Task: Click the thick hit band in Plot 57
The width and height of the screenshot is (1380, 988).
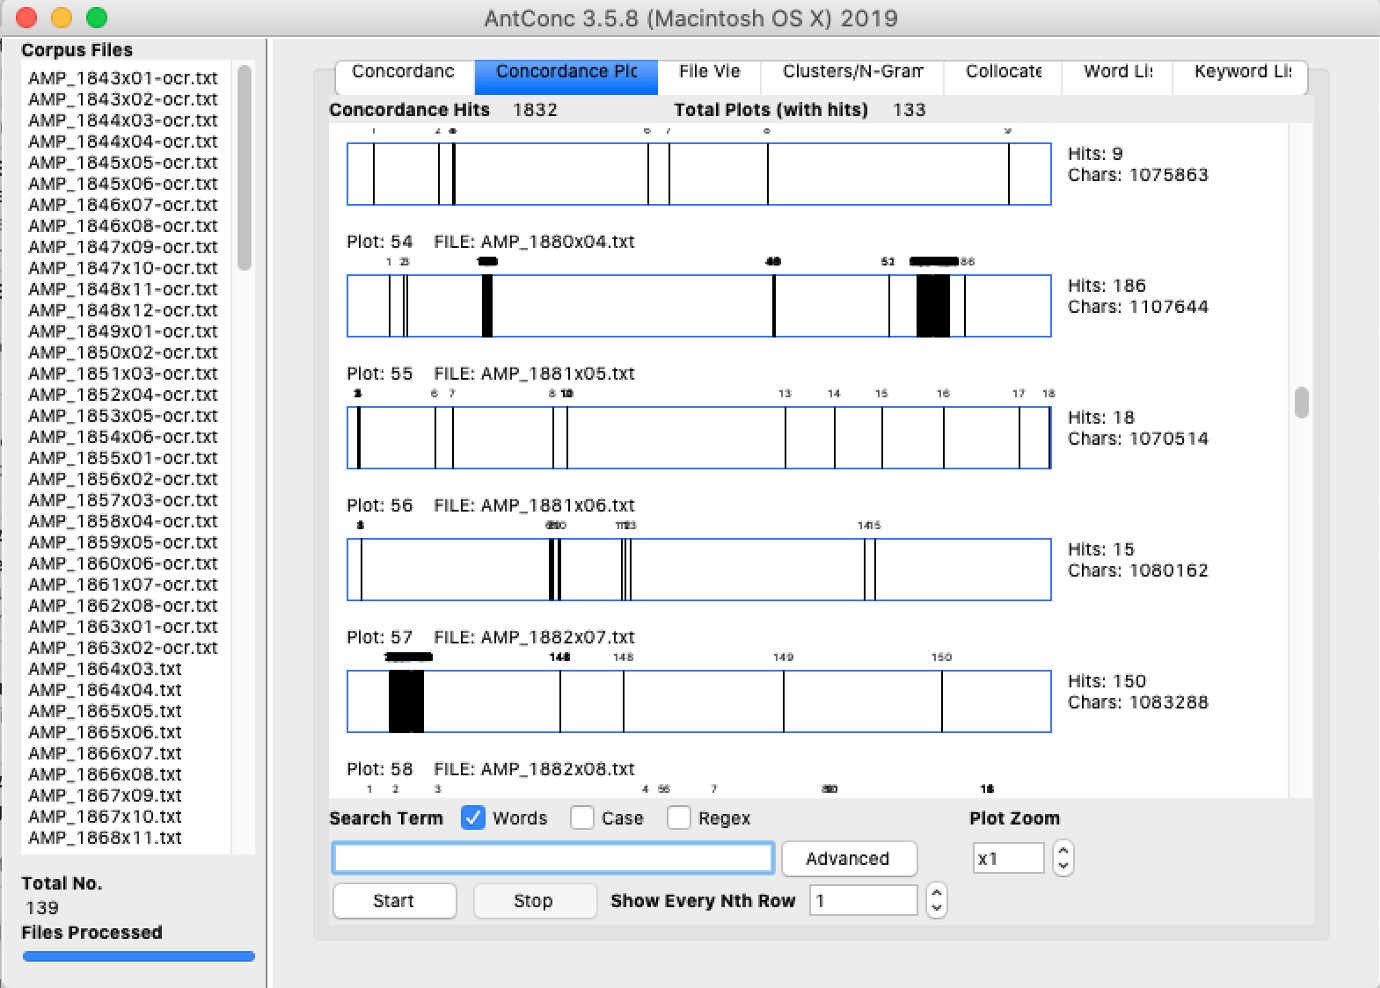Action: pos(406,701)
